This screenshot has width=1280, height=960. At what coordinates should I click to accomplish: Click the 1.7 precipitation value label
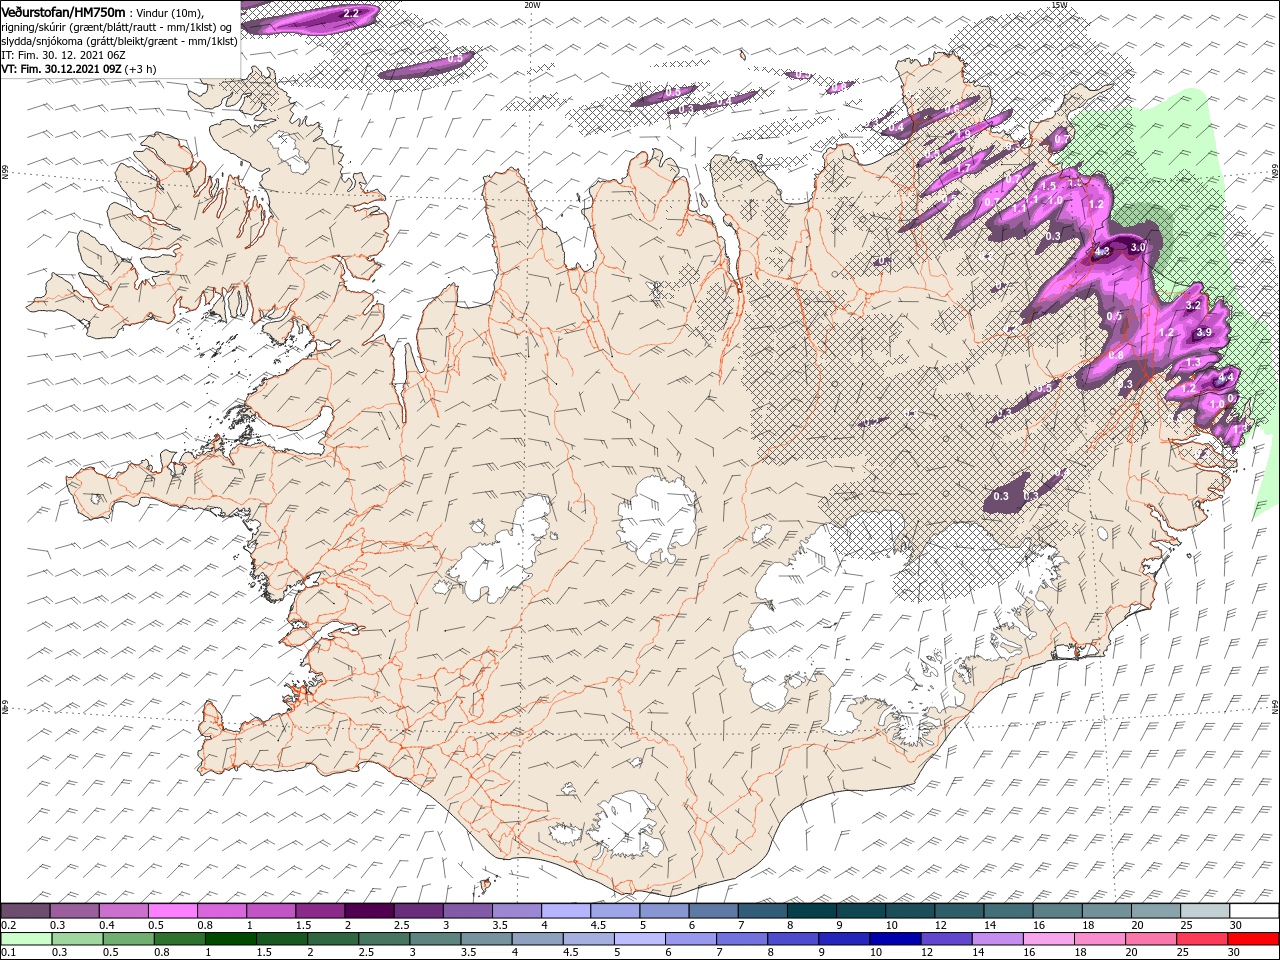coord(963,168)
